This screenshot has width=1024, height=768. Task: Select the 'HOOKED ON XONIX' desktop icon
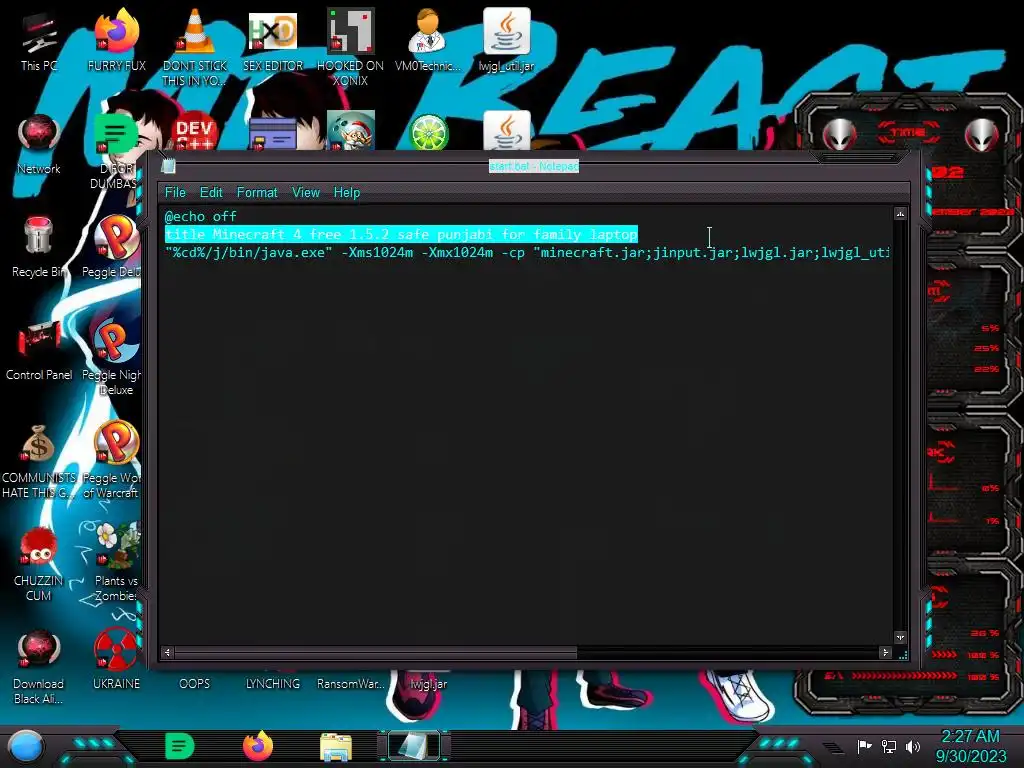click(351, 47)
